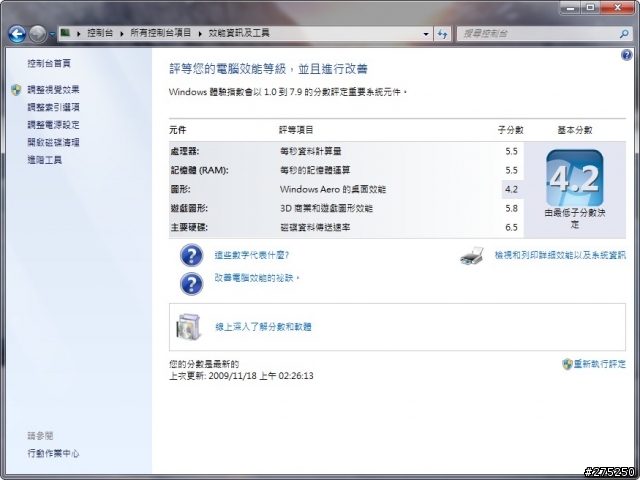The width and height of the screenshot is (640, 480).
Task: Click the 4.2 base score badge
Action: click(x=575, y=178)
